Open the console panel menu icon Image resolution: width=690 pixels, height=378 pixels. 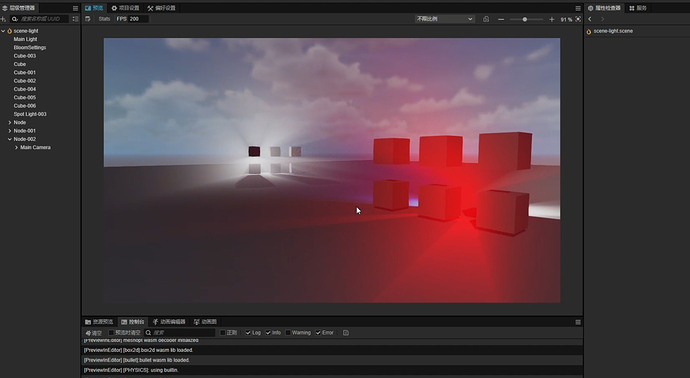tap(578, 322)
